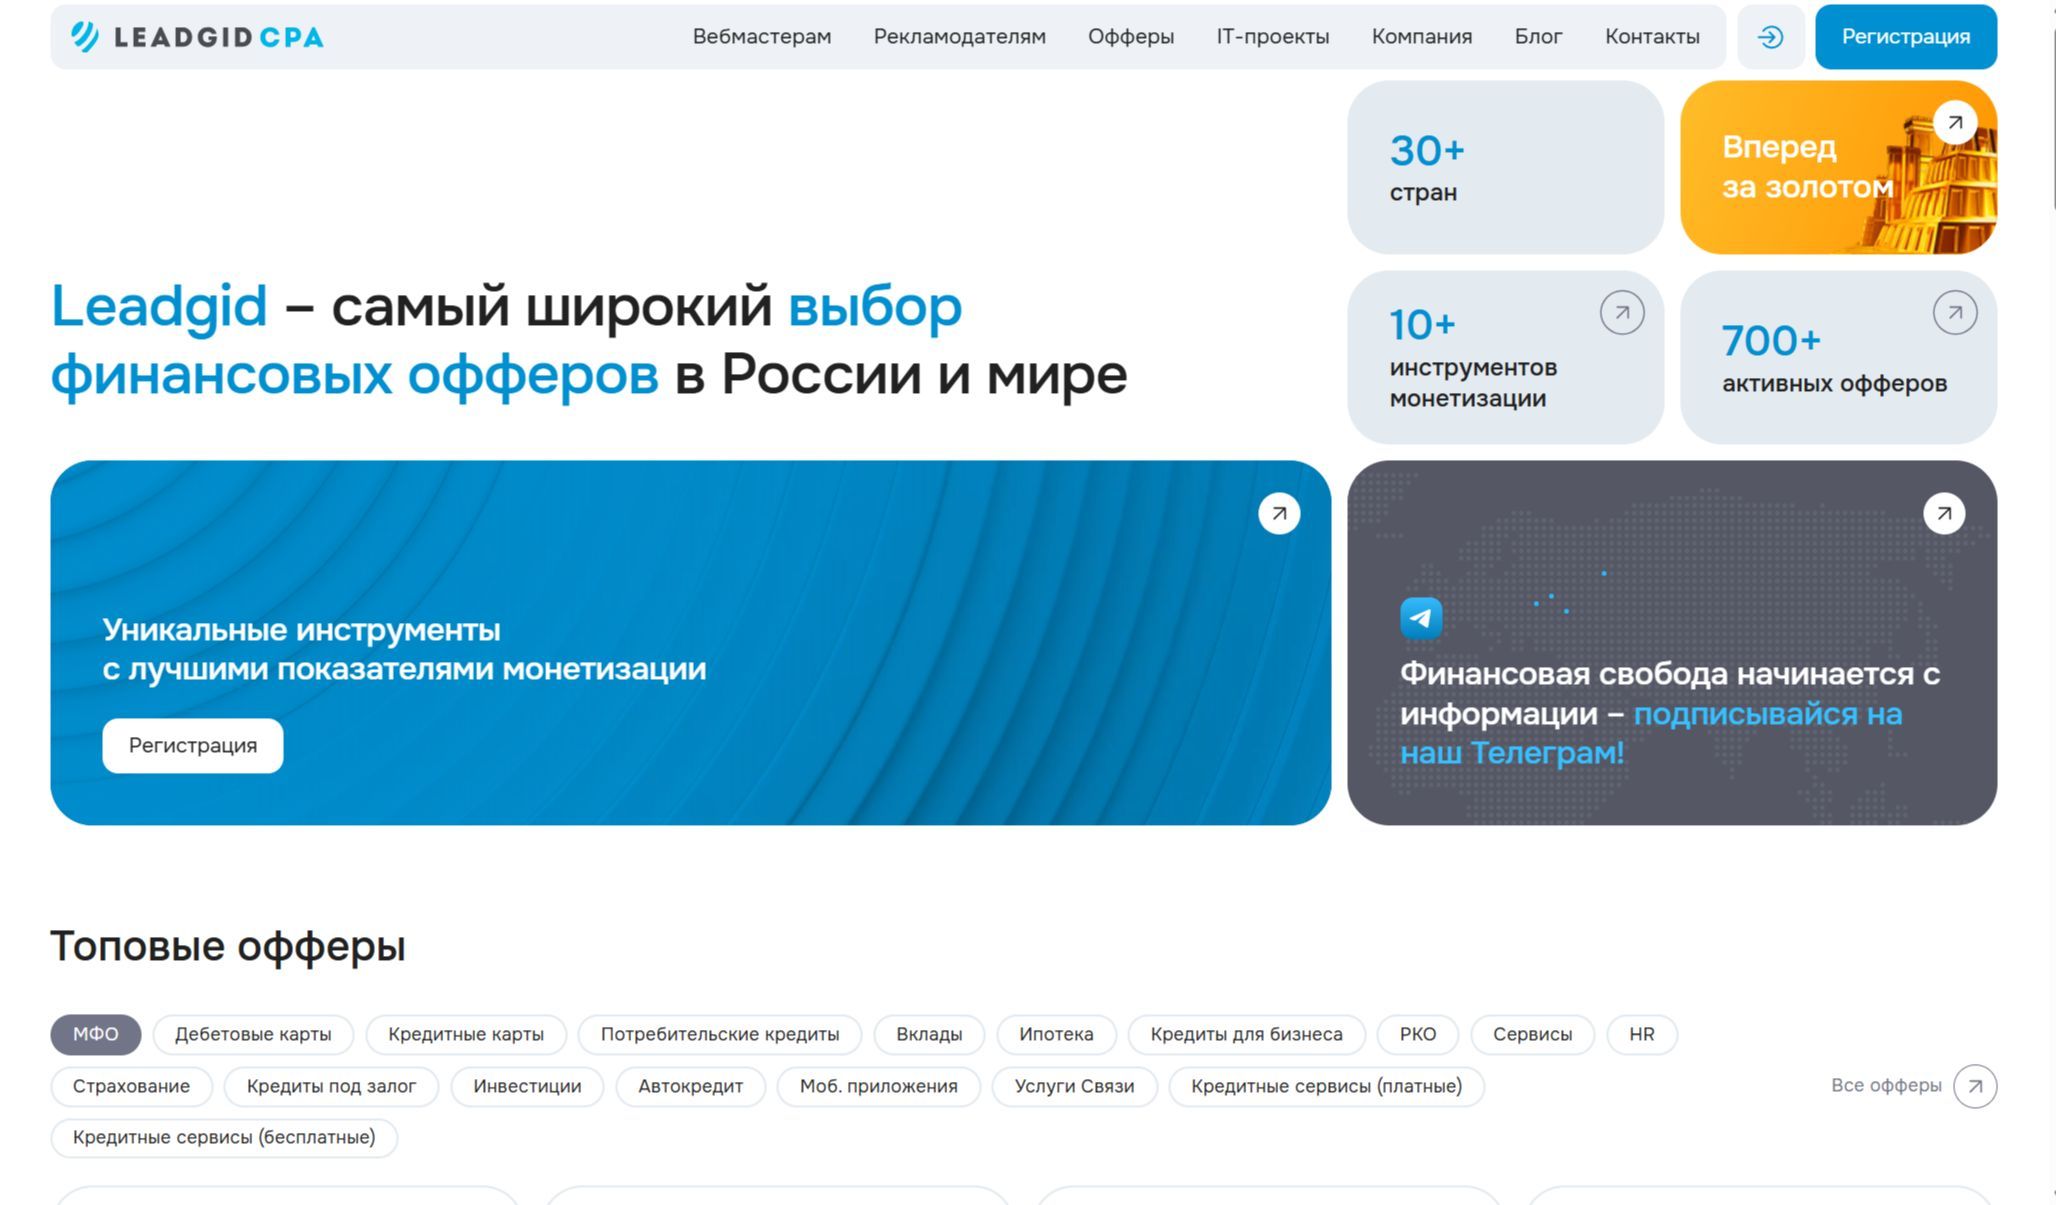Click arrow icon on 700+ offers card
Screen dimensions: 2056x1205
(x=1954, y=313)
